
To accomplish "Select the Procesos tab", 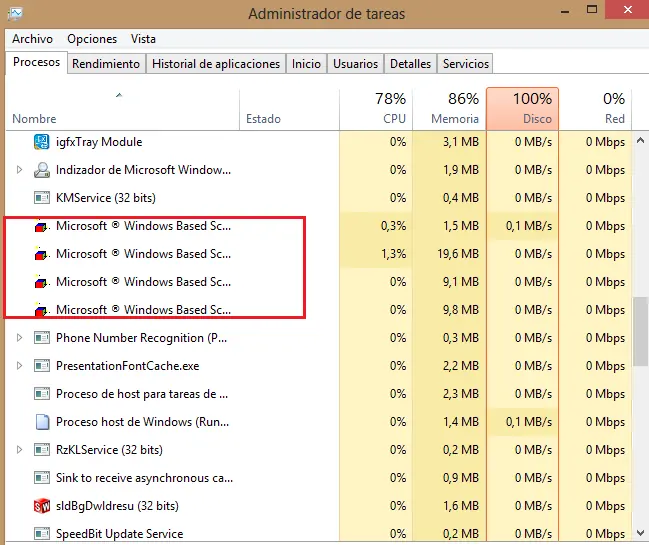I will coord(36,62).
